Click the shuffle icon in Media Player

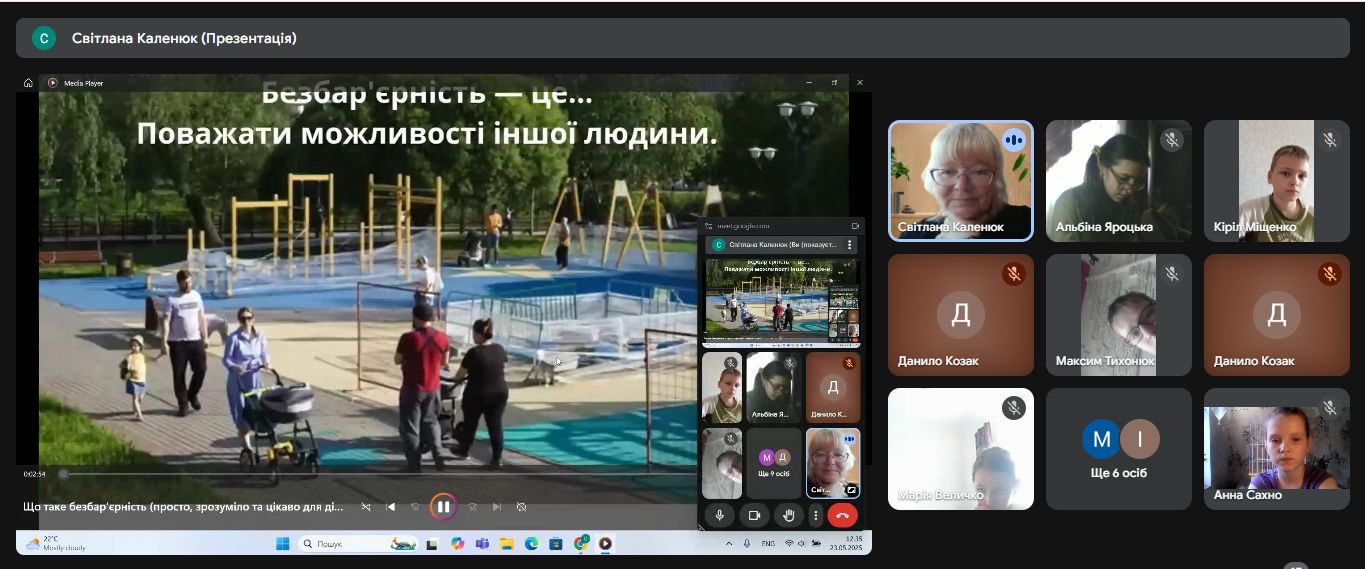coord(366,507)
